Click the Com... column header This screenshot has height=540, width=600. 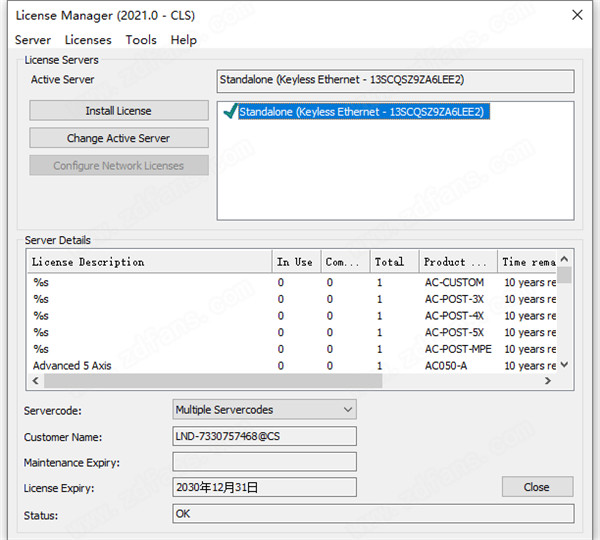click(345, 262)
